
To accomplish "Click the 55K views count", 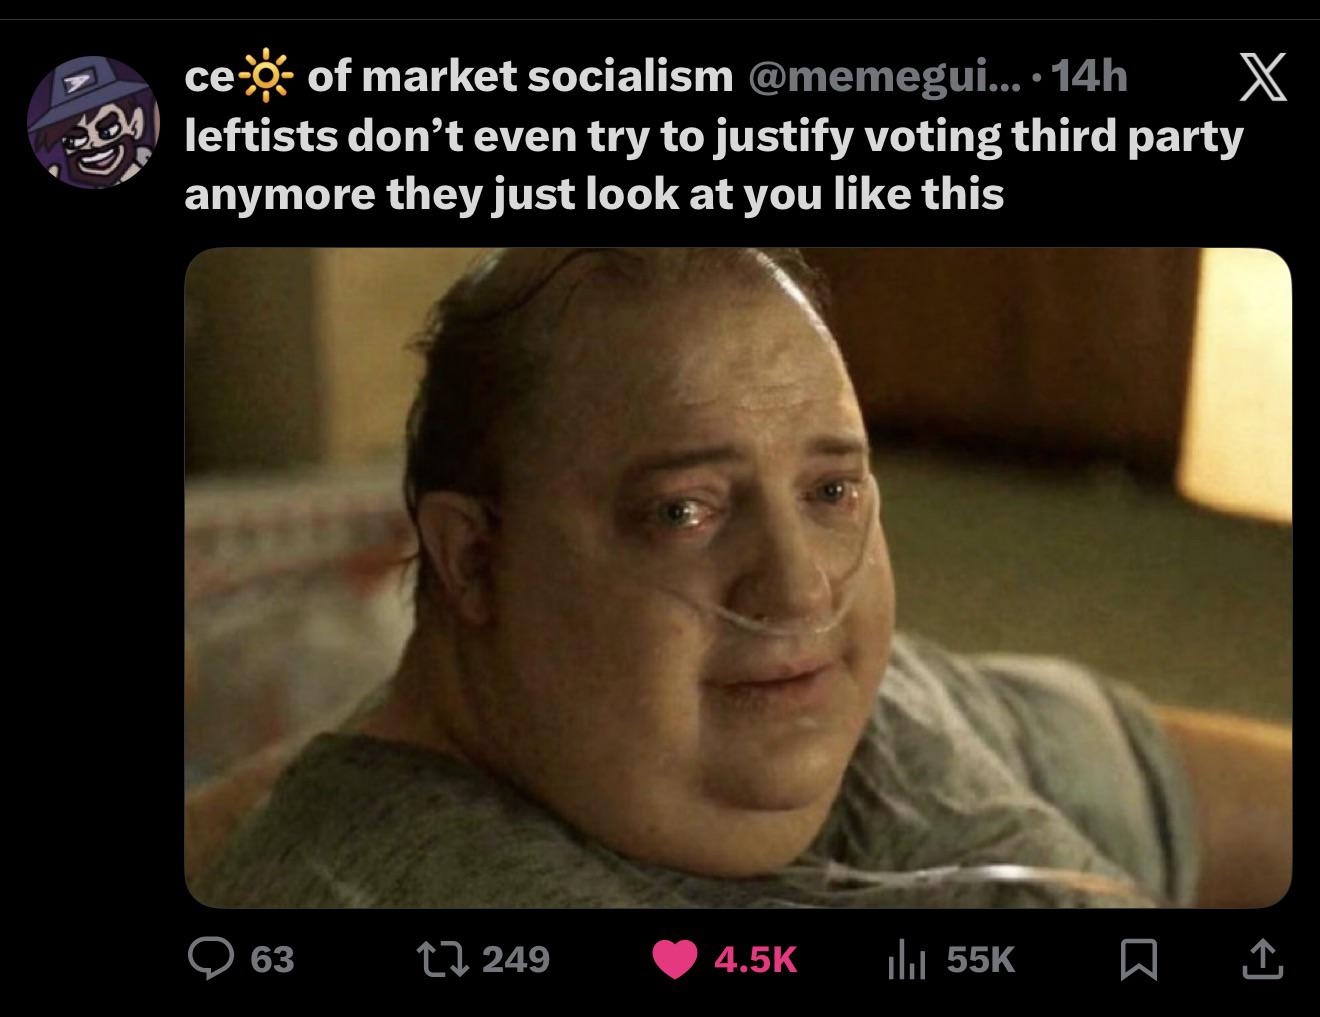I will [x=980, y=961].
